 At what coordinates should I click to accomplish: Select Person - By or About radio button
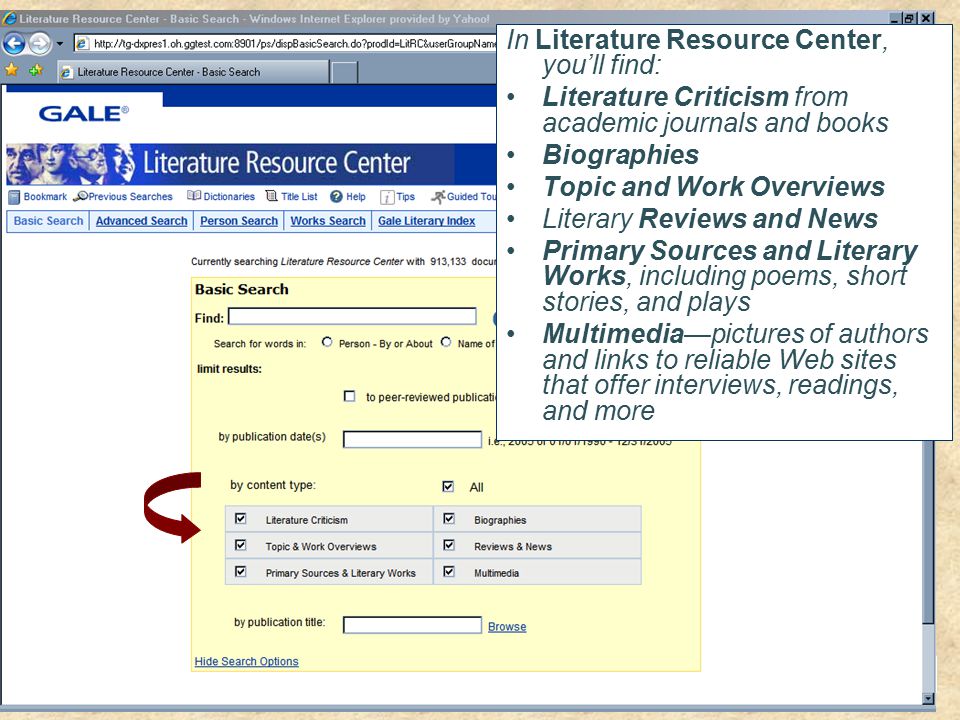[x=327, y=342]
